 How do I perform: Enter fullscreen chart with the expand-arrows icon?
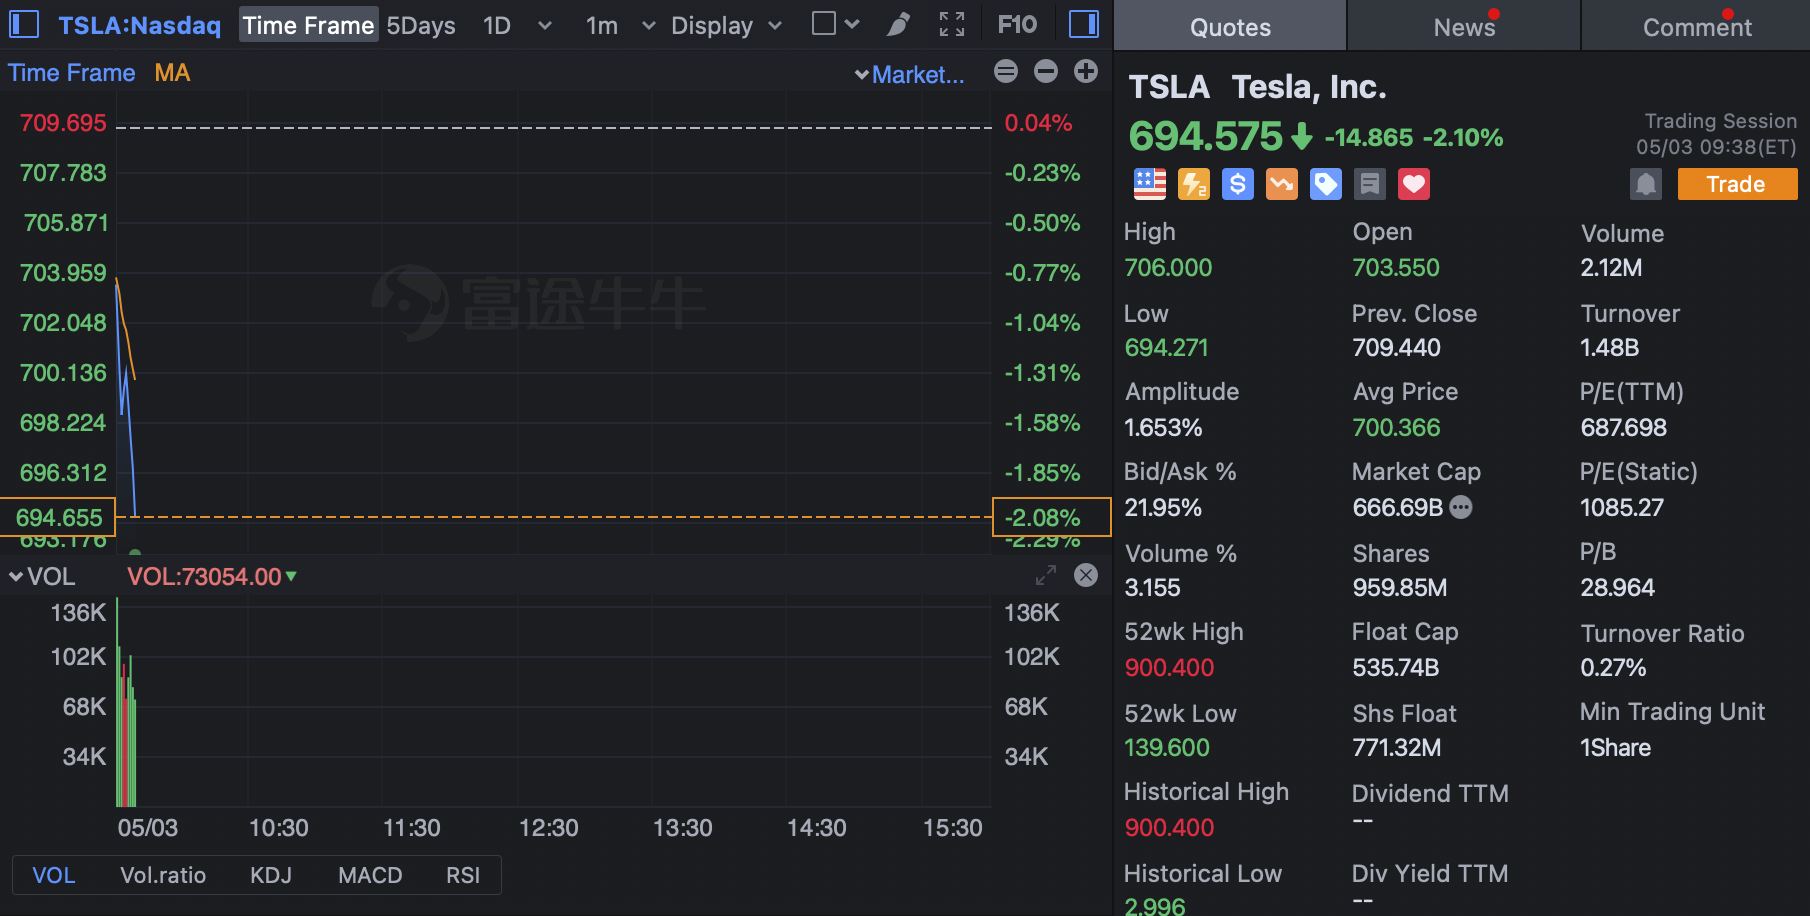pyautogui.click(x=952, y=25)
